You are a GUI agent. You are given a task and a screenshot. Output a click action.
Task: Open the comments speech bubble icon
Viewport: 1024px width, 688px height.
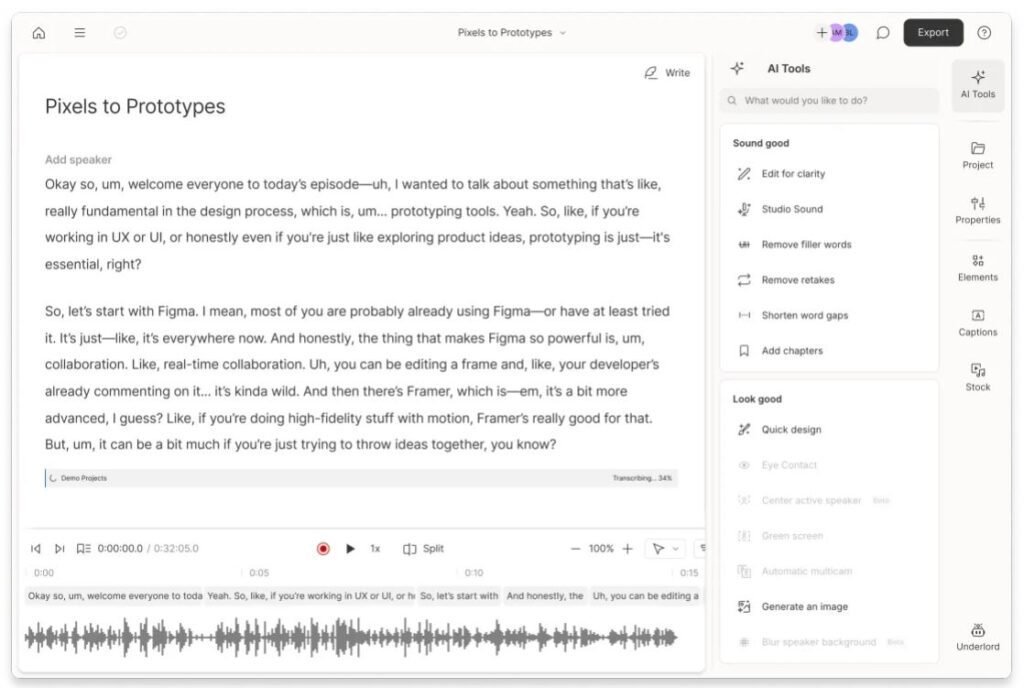click(x=883, y=33)
